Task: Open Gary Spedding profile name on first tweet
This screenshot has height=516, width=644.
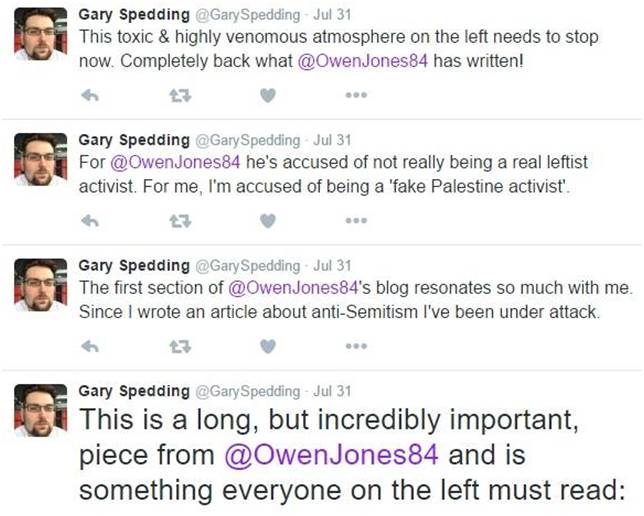Action: pyautogui.click(x=134, y=15)
